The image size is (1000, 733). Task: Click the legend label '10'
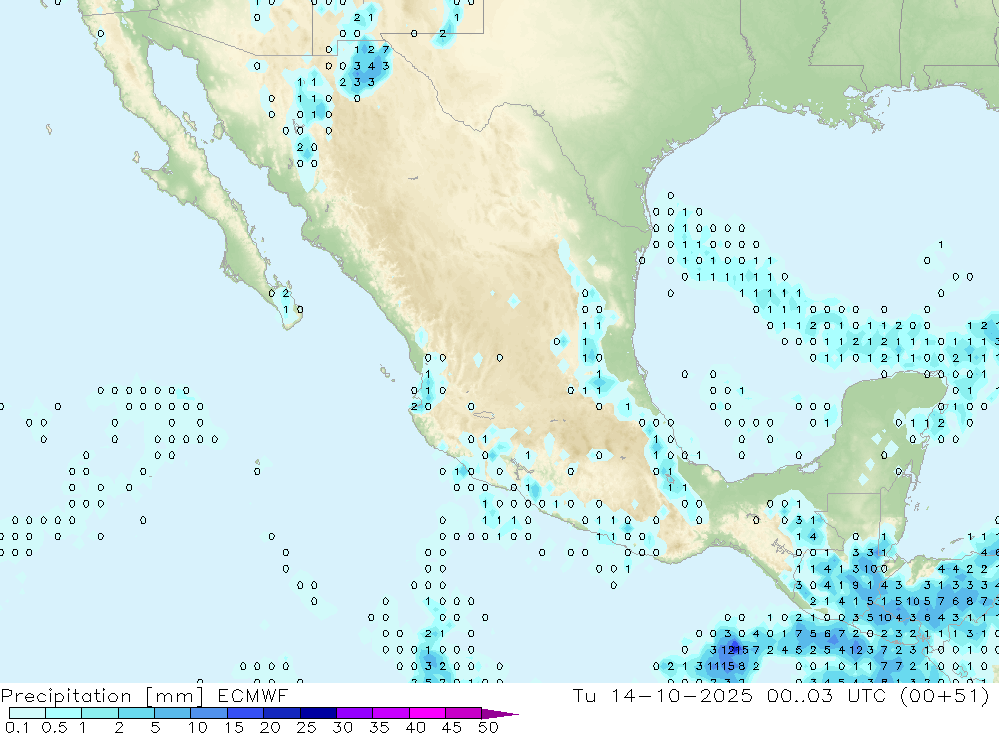(x=197, y=727)
